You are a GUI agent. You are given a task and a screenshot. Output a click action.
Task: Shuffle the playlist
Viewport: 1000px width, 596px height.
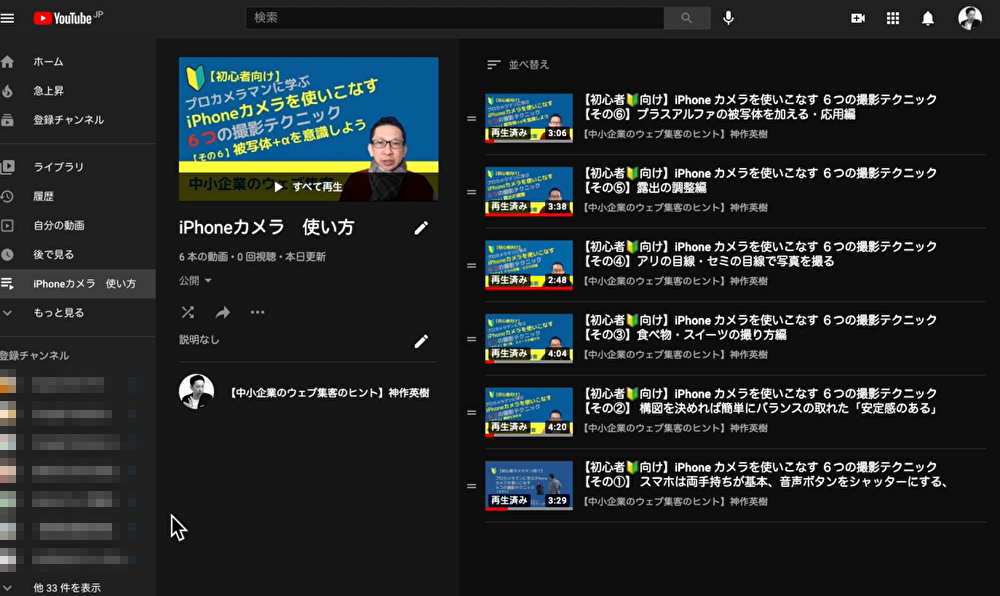pos(188,312)
